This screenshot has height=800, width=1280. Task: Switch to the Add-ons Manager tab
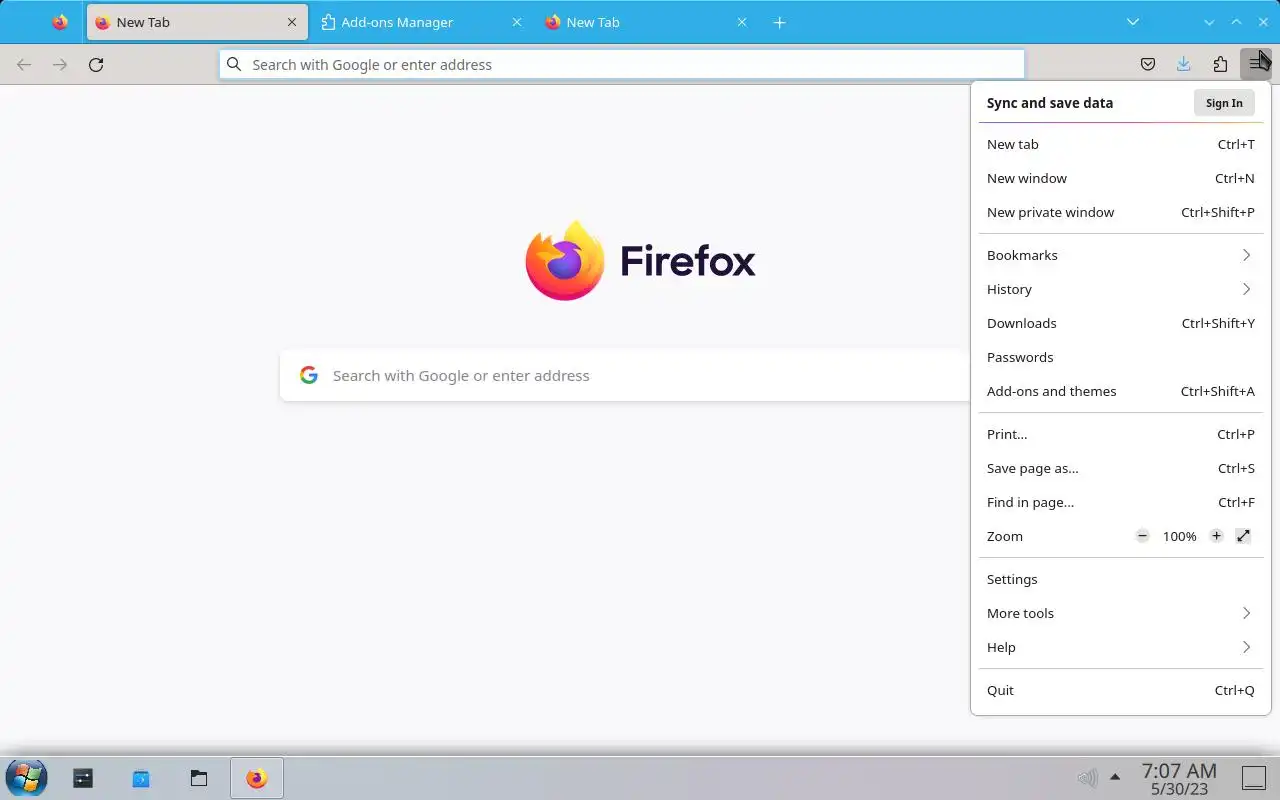tap(423, 22)
